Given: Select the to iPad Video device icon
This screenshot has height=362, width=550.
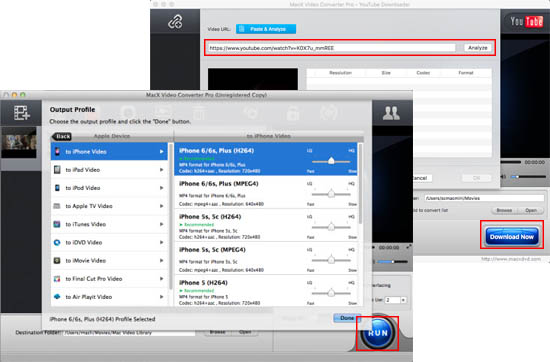Looking at the screenshot, I should pyautogui.click(x=57, y=170).
